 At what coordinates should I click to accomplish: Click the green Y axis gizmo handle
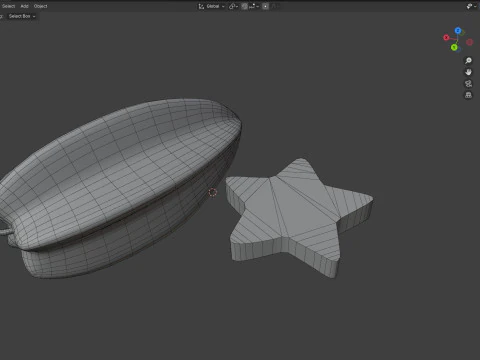(x=454, y=47)
